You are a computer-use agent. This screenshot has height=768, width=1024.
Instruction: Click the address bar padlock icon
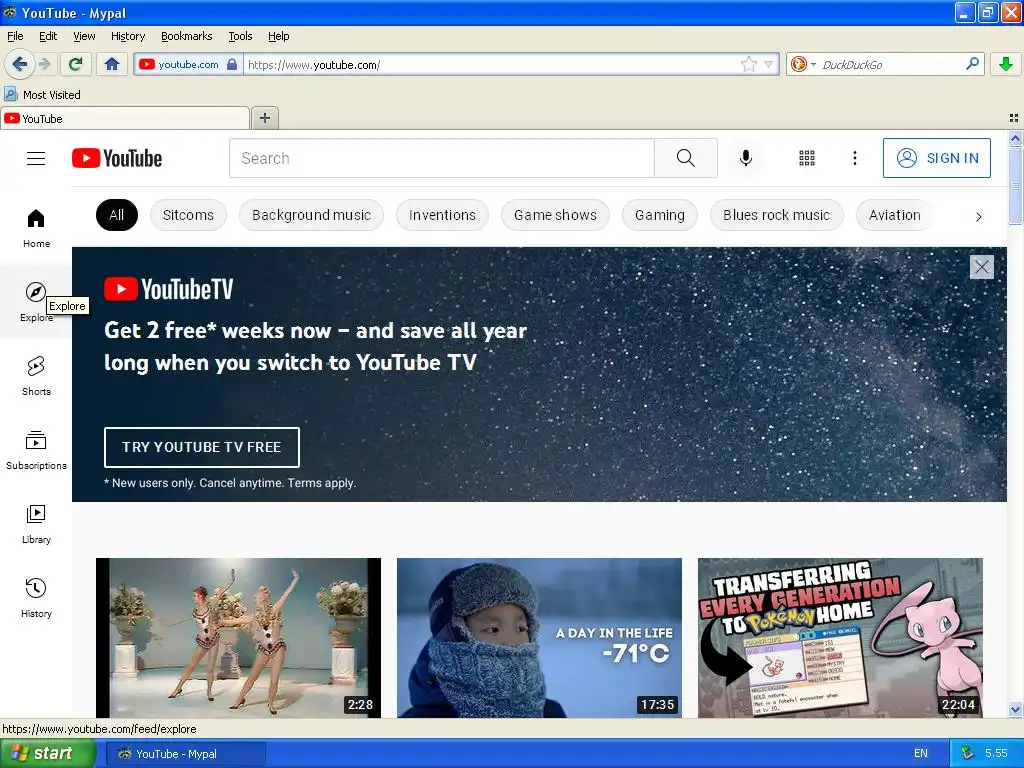(232, 64)
